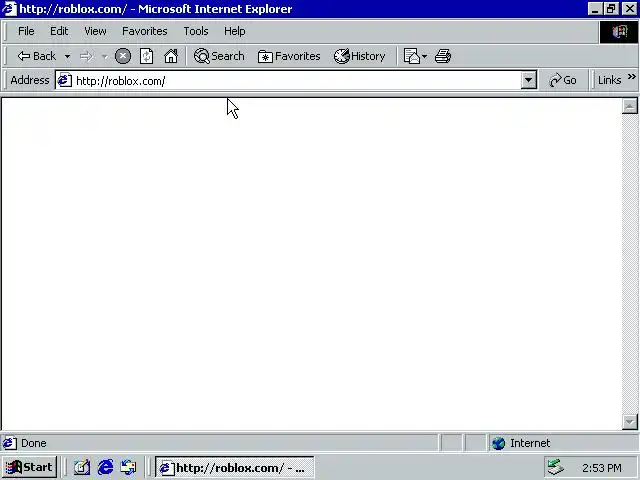Click the Done status bar text
This screenshot has width=640, height=480.
pos(33,443)
